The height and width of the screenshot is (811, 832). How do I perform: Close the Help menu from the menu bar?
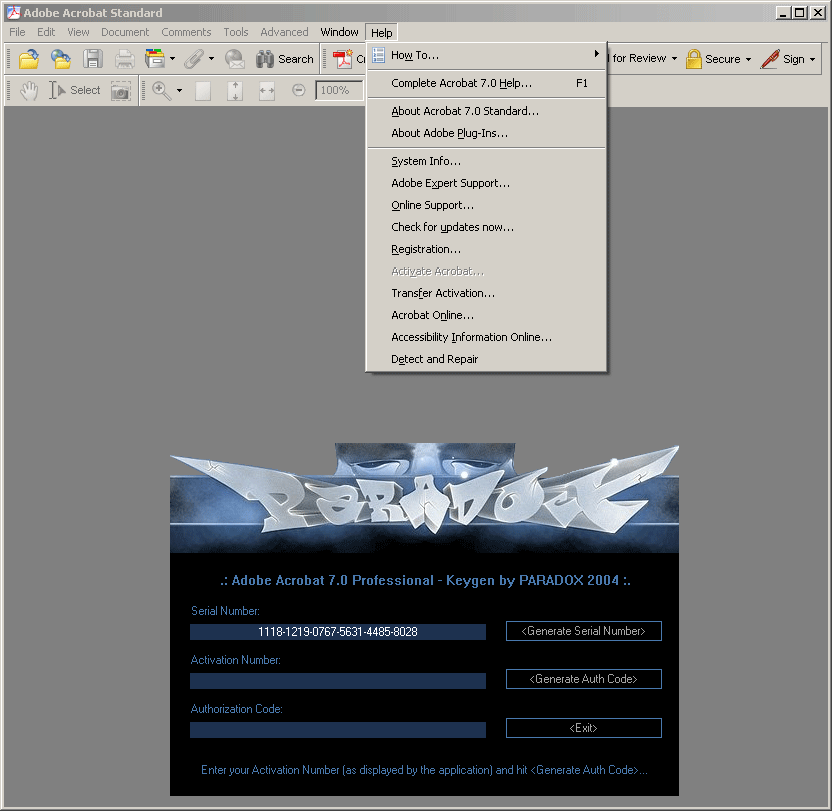(x=382, y=33)
